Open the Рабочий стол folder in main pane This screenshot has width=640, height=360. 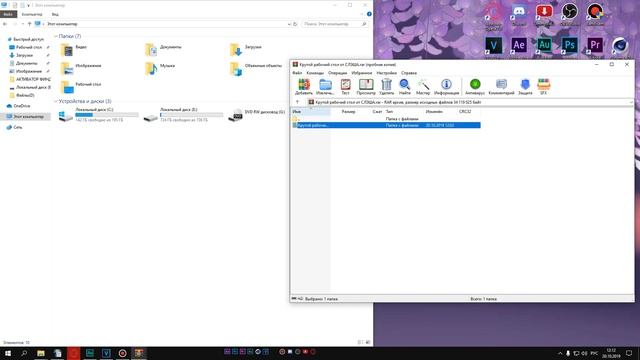(x=81, y=87)
